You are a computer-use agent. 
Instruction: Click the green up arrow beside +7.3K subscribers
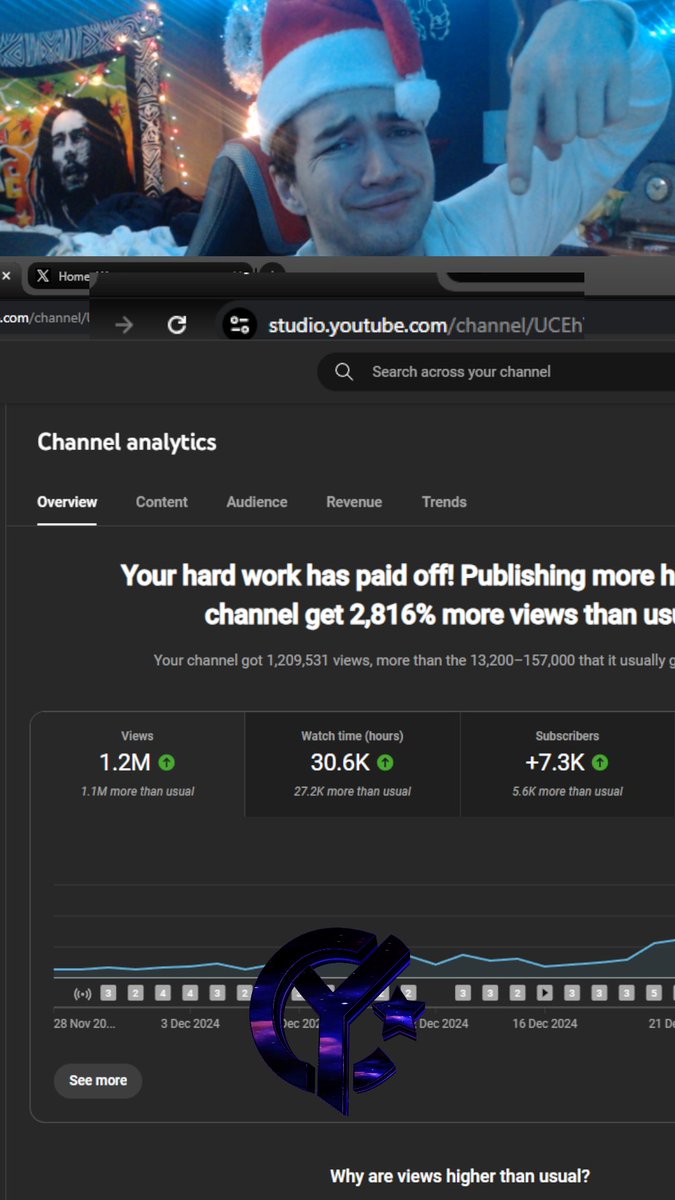click(x=600, y=763)
